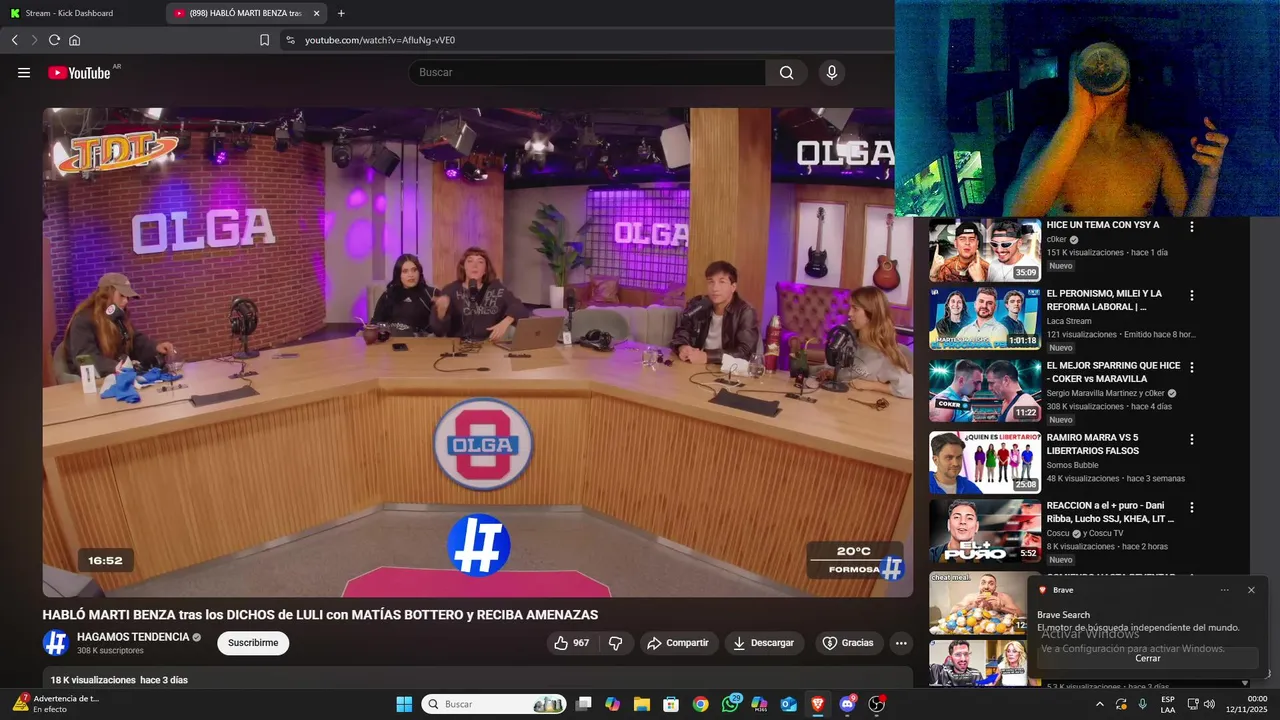1280x720 pixels.
Task: Focus the Buscar search field on YouTube
Action: (x=588, y=72)
